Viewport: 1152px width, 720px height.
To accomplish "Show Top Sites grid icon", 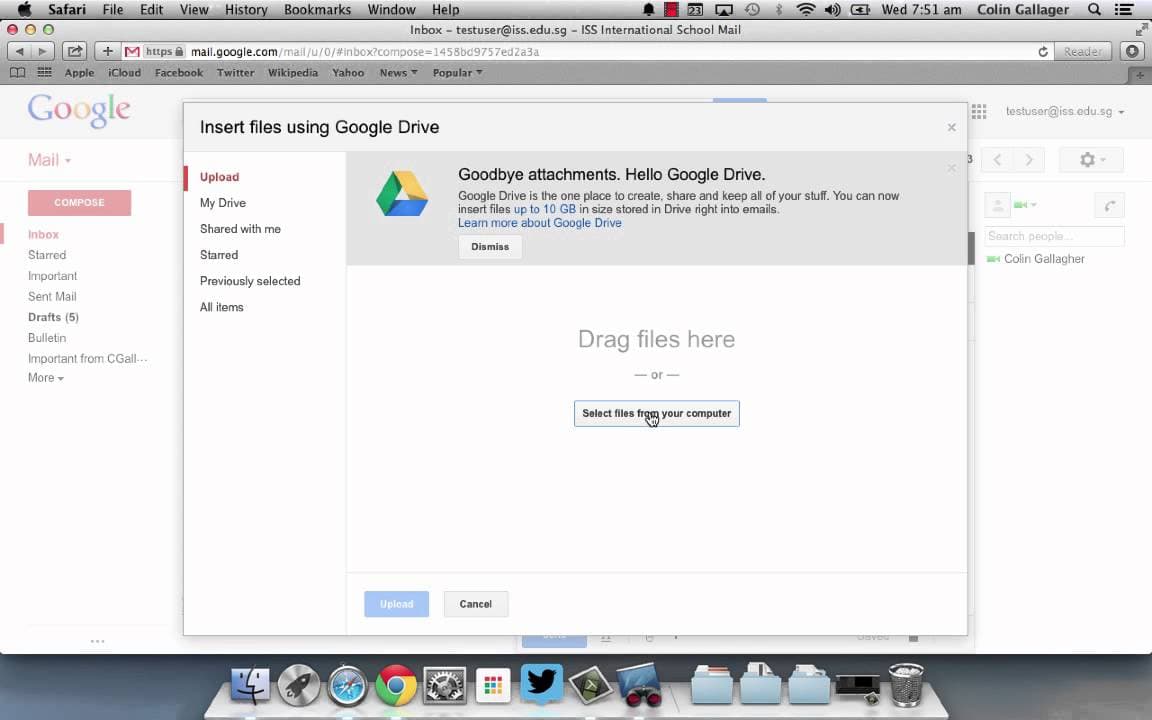I will pyautogui.click(x=45, y=73).
